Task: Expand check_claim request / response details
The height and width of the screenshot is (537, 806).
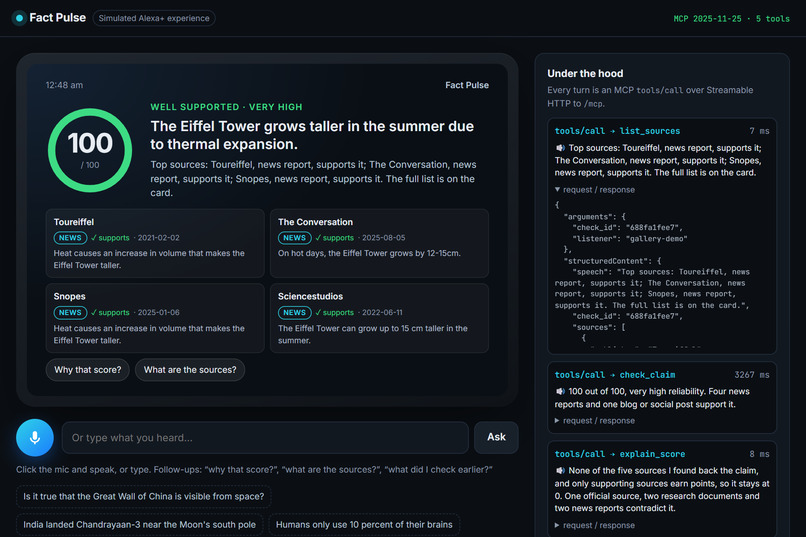Action: (x=595, y=421)
